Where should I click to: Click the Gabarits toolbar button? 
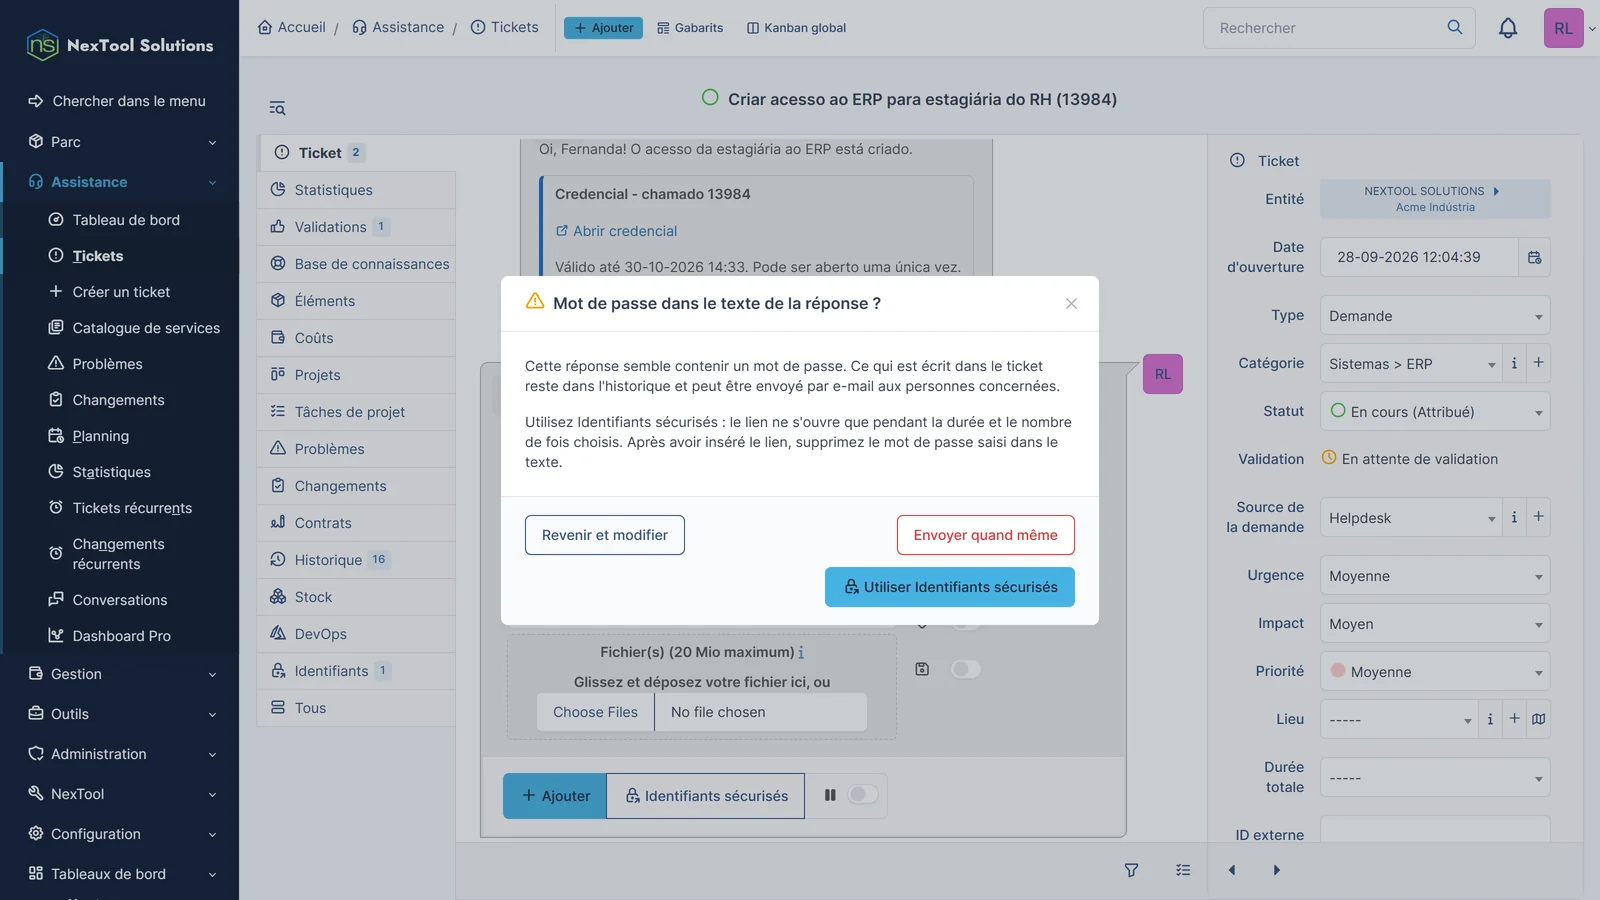point(690,28)
